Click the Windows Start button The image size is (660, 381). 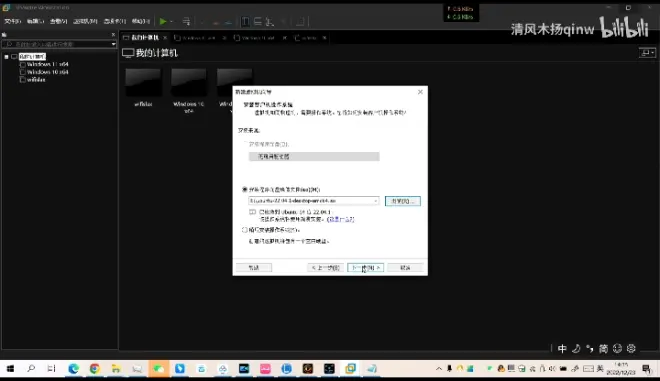[x=10, y=369]
